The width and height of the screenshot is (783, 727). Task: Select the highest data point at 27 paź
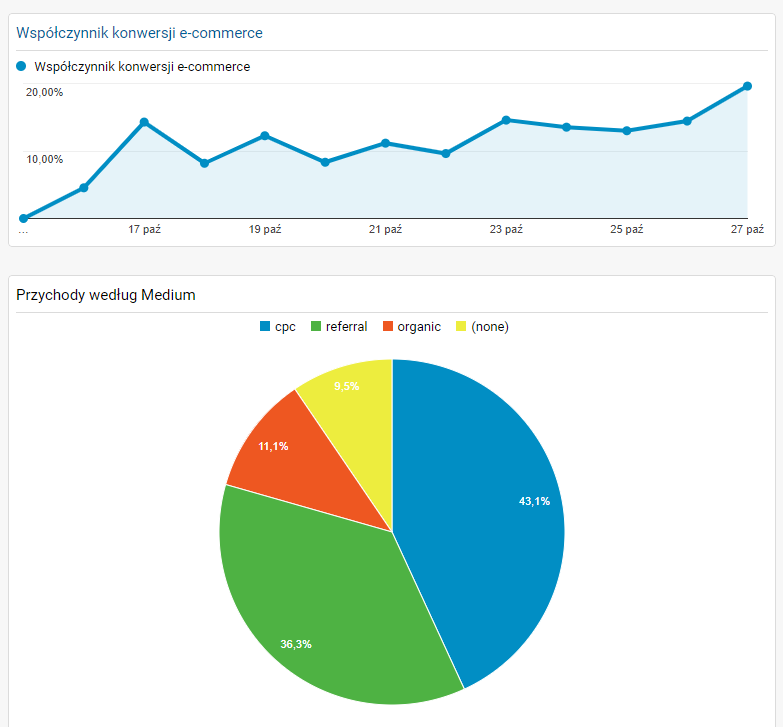click(x=747, y=86)
